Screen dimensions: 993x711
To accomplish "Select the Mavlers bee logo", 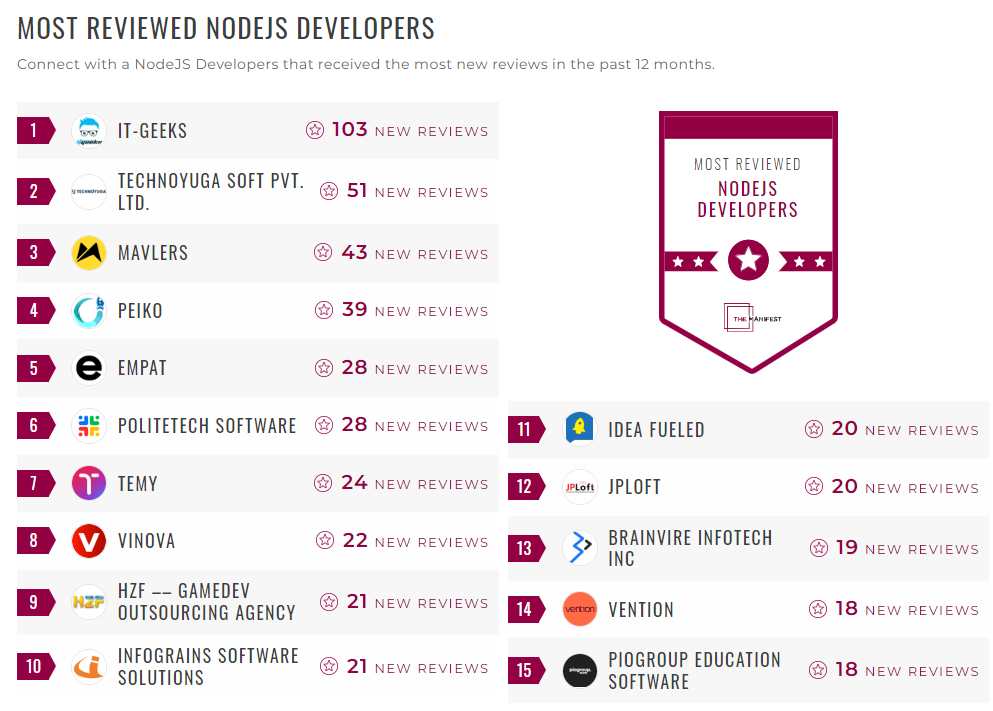I will (x=87, y=253).
